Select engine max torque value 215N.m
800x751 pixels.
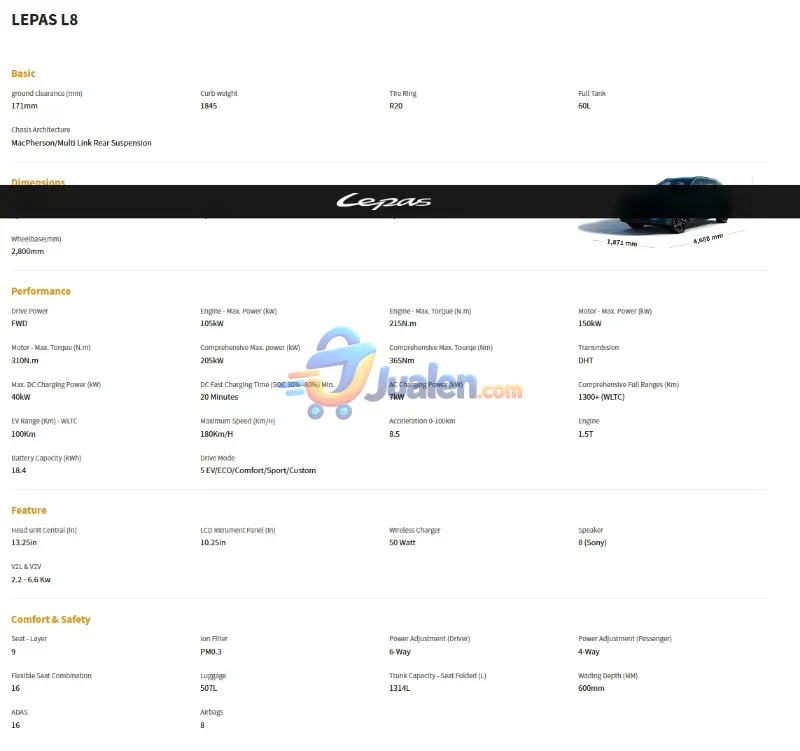[x=403, y=323]
